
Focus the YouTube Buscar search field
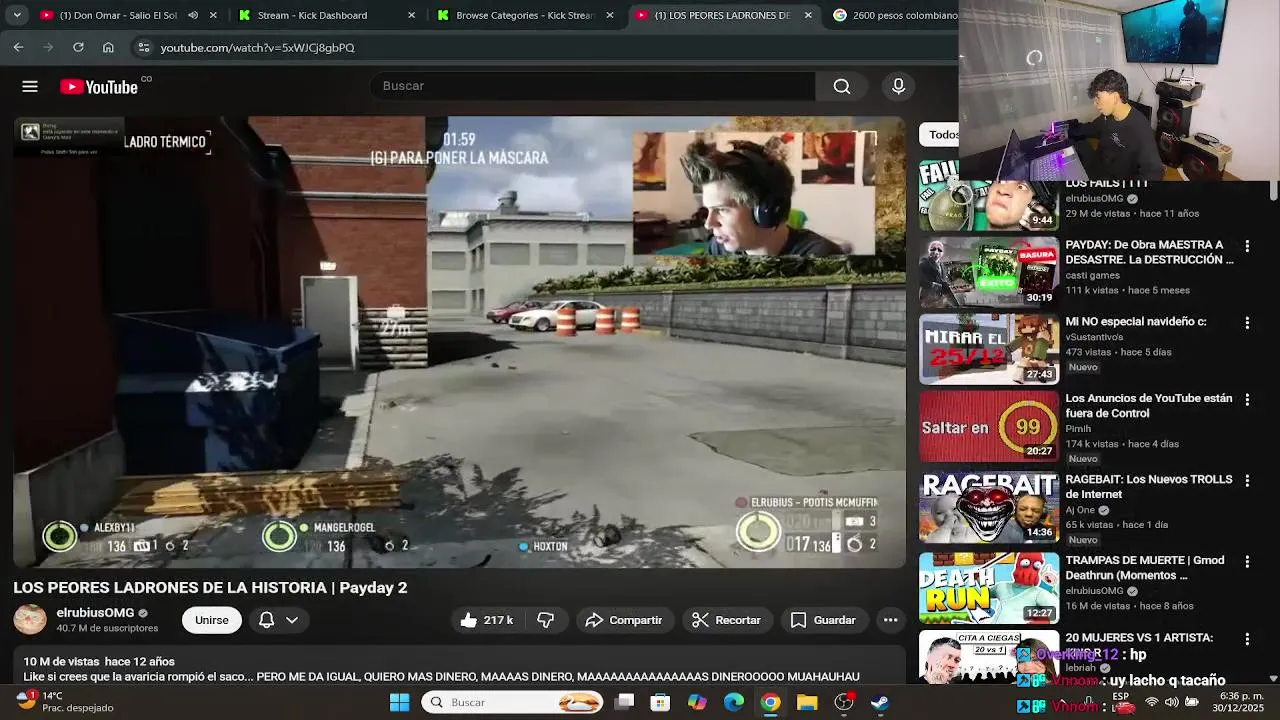coord(592,86)
